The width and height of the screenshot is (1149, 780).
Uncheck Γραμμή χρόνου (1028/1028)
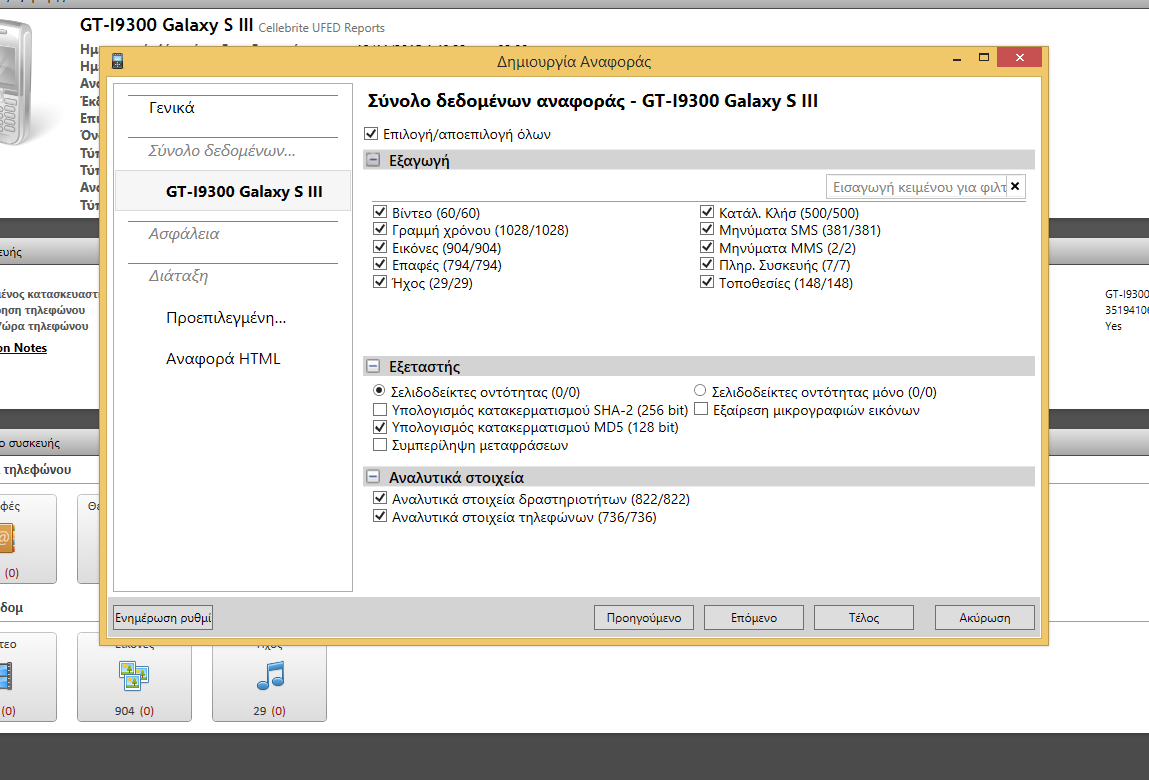[x=380, y=229]
